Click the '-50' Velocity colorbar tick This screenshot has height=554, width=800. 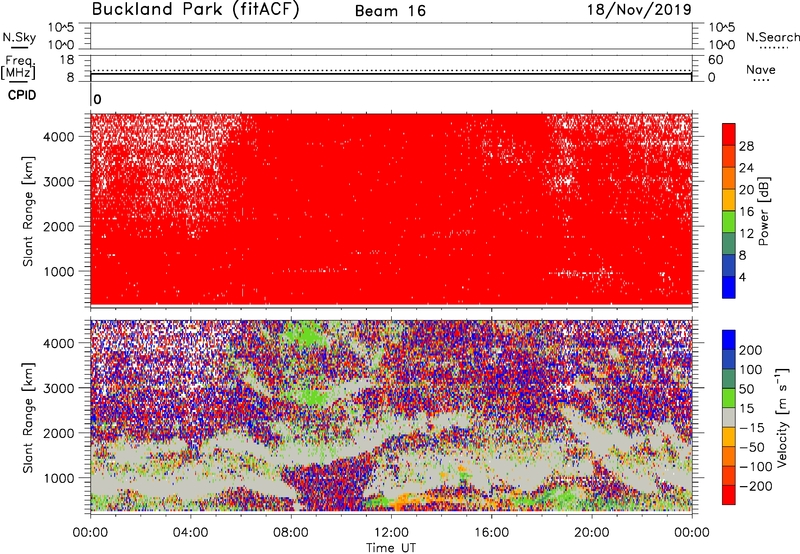point(752,447)
